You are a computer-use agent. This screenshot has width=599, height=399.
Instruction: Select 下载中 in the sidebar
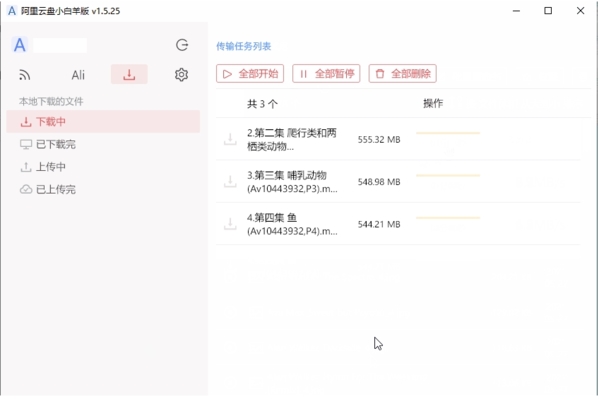103,122
